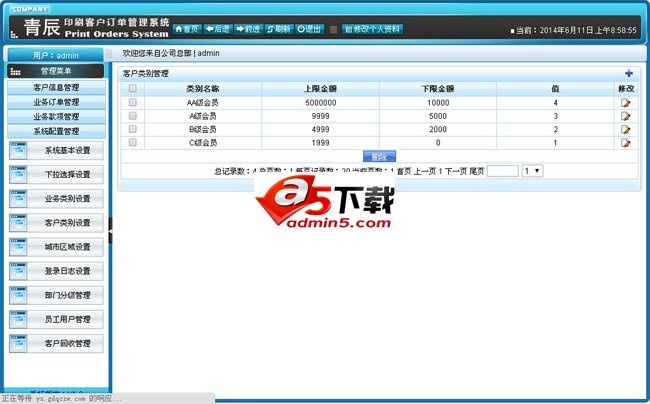Click 用户：admin tab label

click(56, 55)
